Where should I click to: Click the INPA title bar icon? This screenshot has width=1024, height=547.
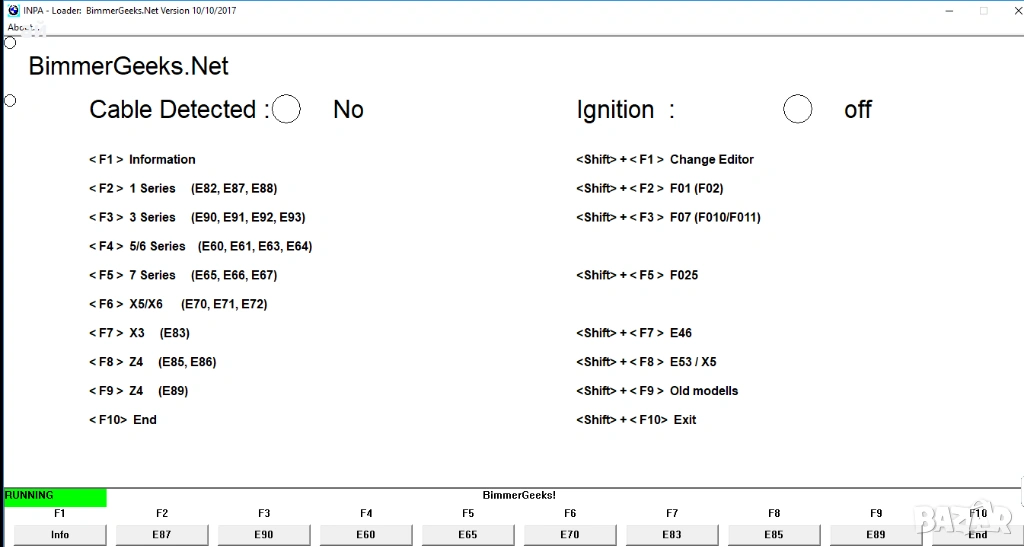tap(13, 10)
